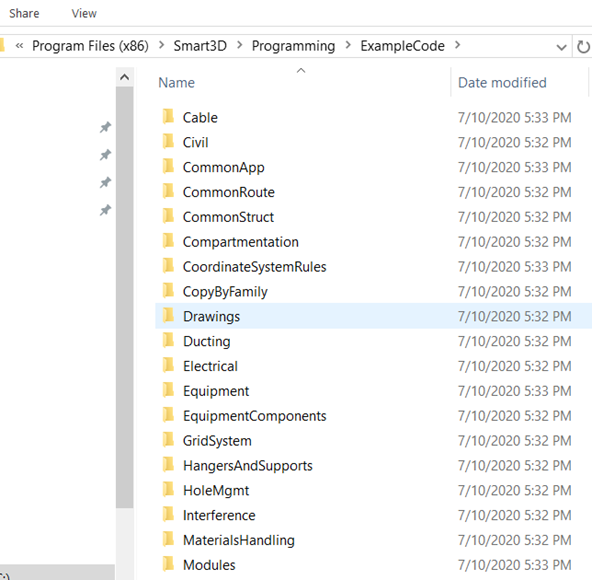The width and height of the screenshot is (592, 580).
Task: Click the navigation pane scroll-up arrow
Action: tap(125, 77)
